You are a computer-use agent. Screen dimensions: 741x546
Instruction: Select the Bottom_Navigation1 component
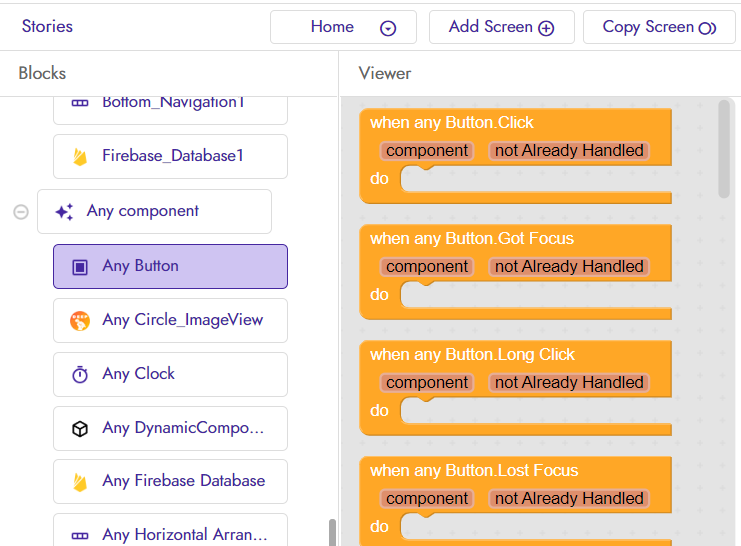pos(170,106)
